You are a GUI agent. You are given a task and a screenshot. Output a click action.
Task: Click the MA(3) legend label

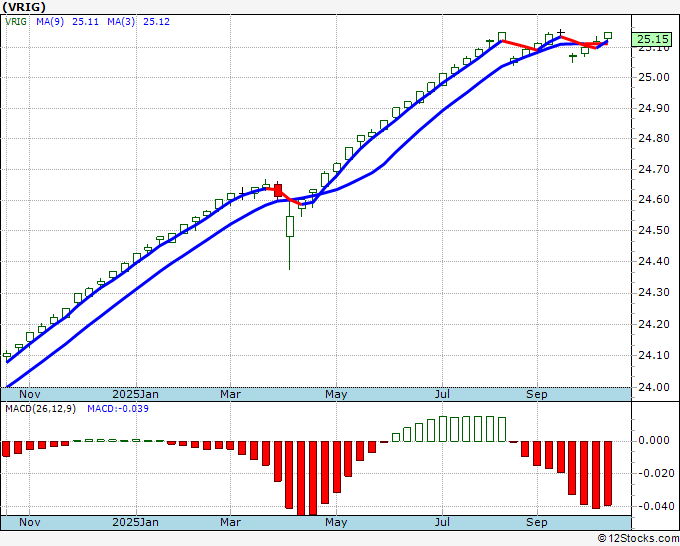pyautogui.click(x=121, y=22)
